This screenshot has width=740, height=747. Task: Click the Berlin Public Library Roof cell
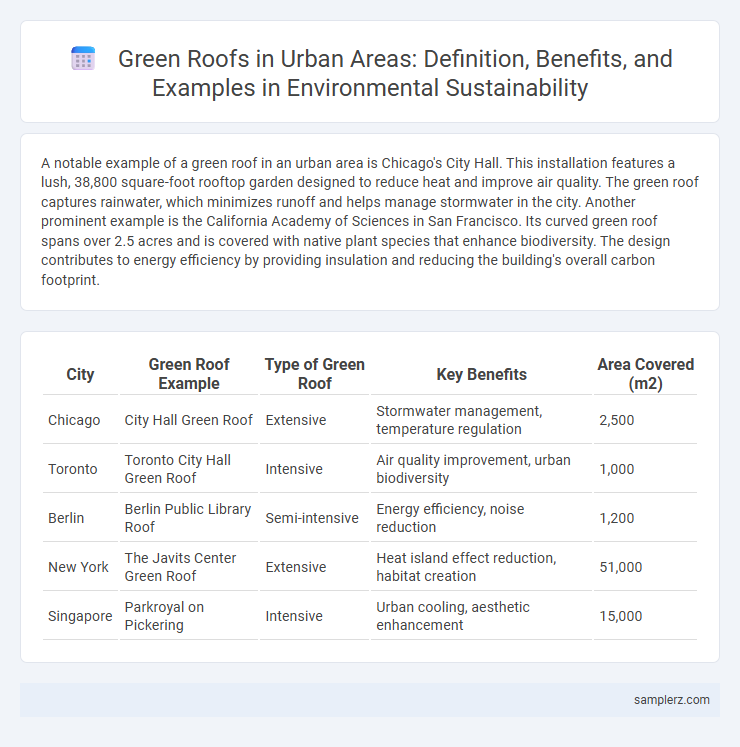(189, 518)
